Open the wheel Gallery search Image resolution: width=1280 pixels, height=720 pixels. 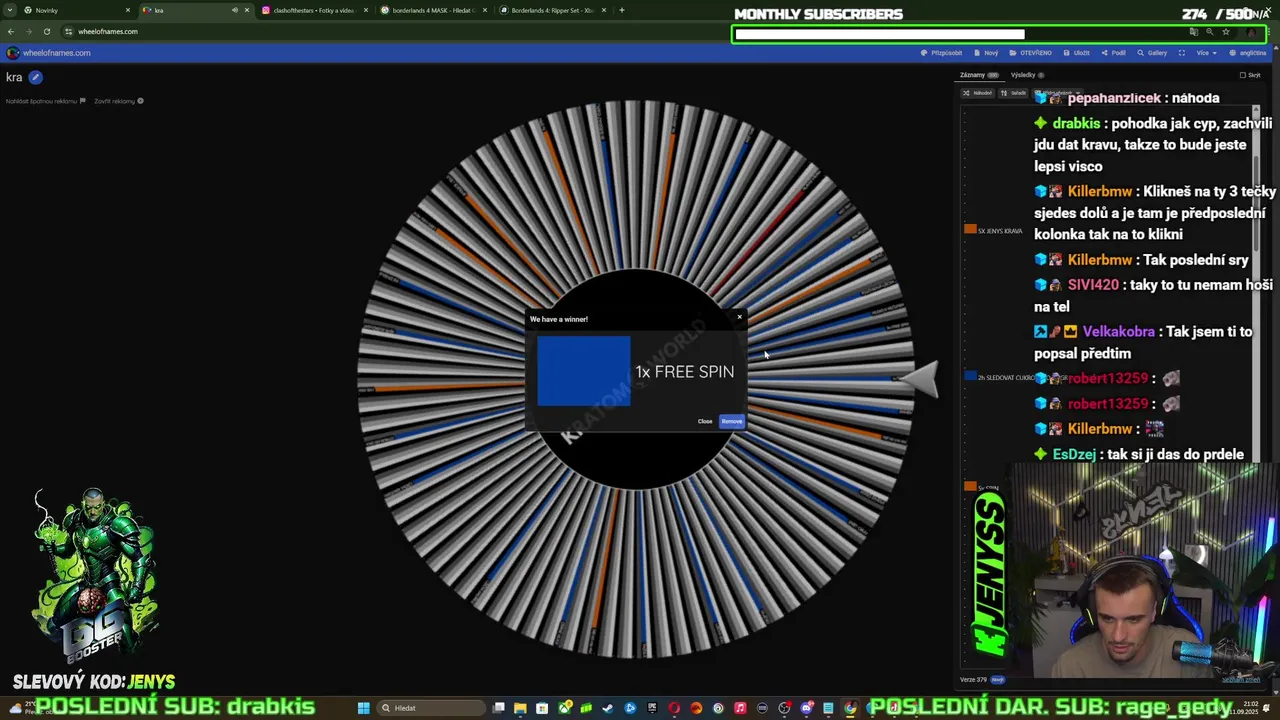1152,53
